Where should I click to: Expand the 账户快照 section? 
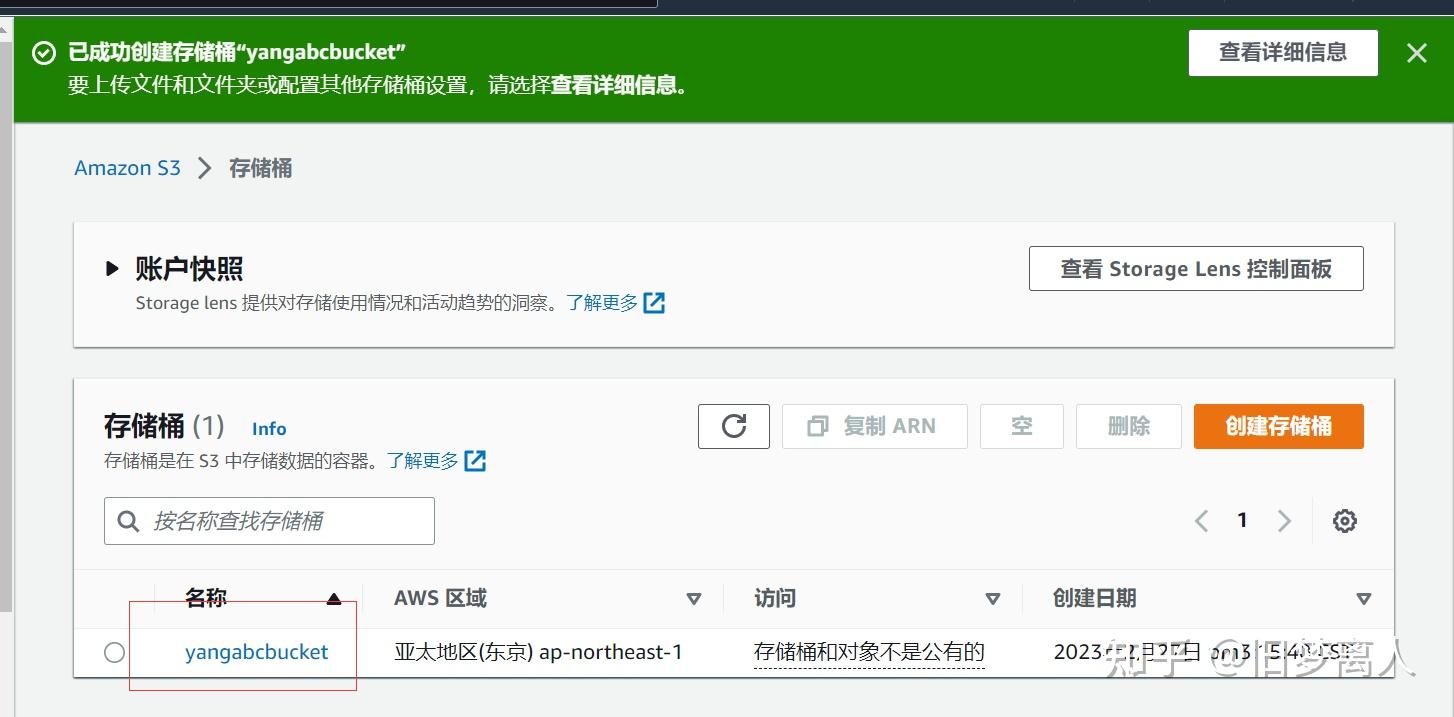tap(113, 268)
